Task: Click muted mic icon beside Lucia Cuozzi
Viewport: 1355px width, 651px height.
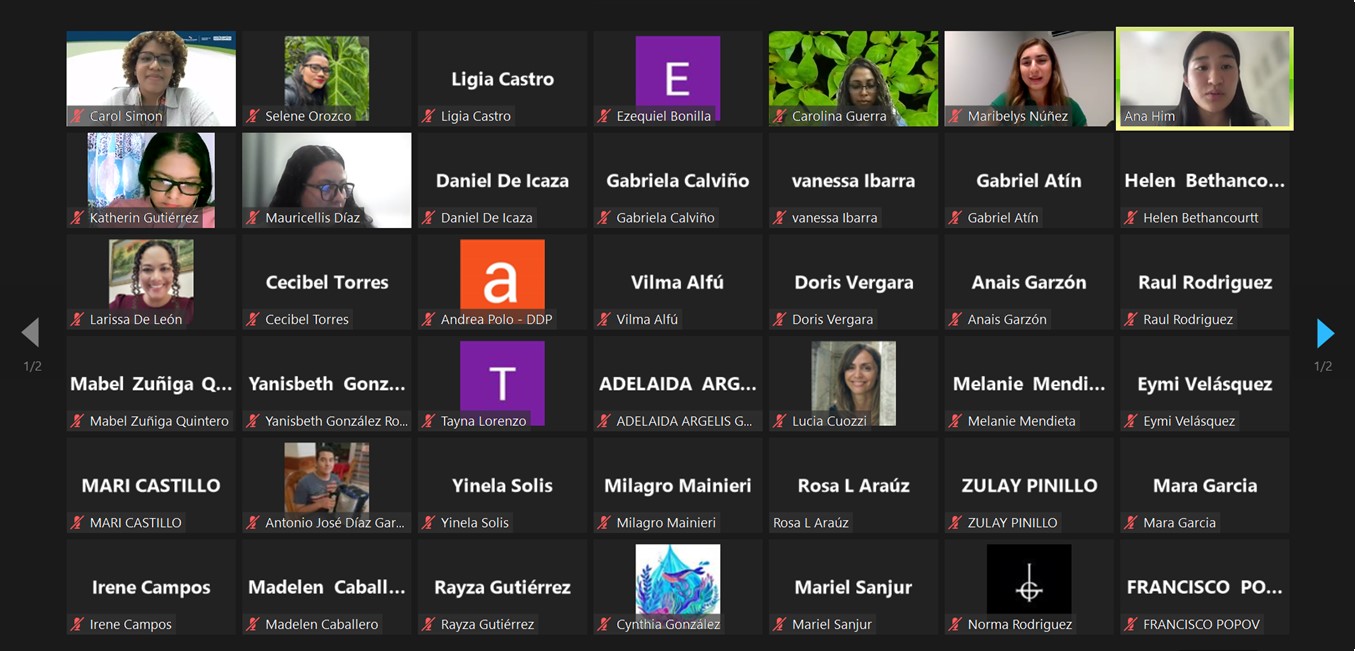Action: point(780,421)
